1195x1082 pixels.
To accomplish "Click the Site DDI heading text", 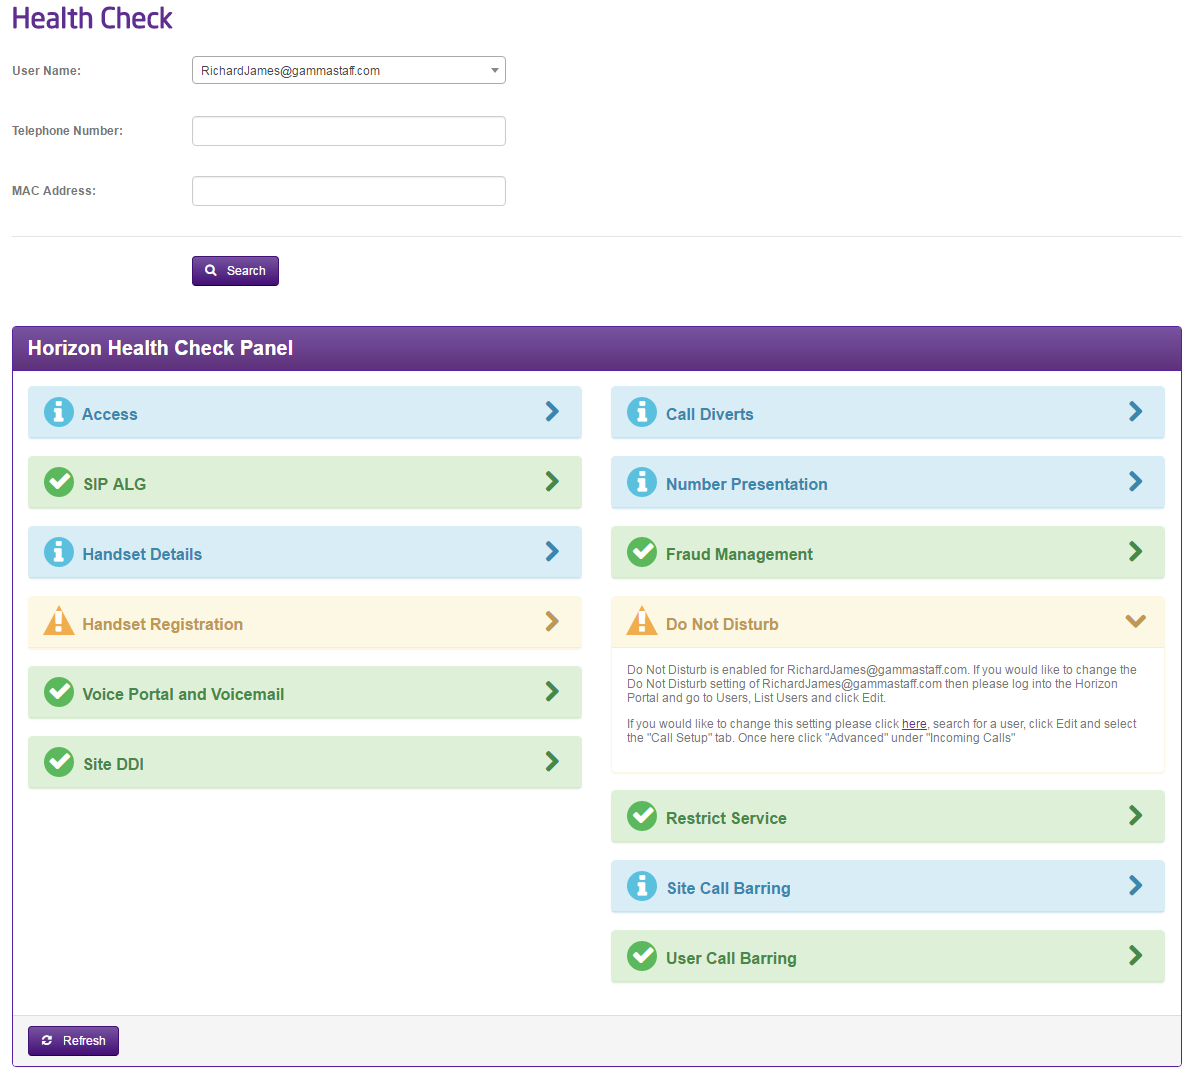I will [x=114, y=765].
